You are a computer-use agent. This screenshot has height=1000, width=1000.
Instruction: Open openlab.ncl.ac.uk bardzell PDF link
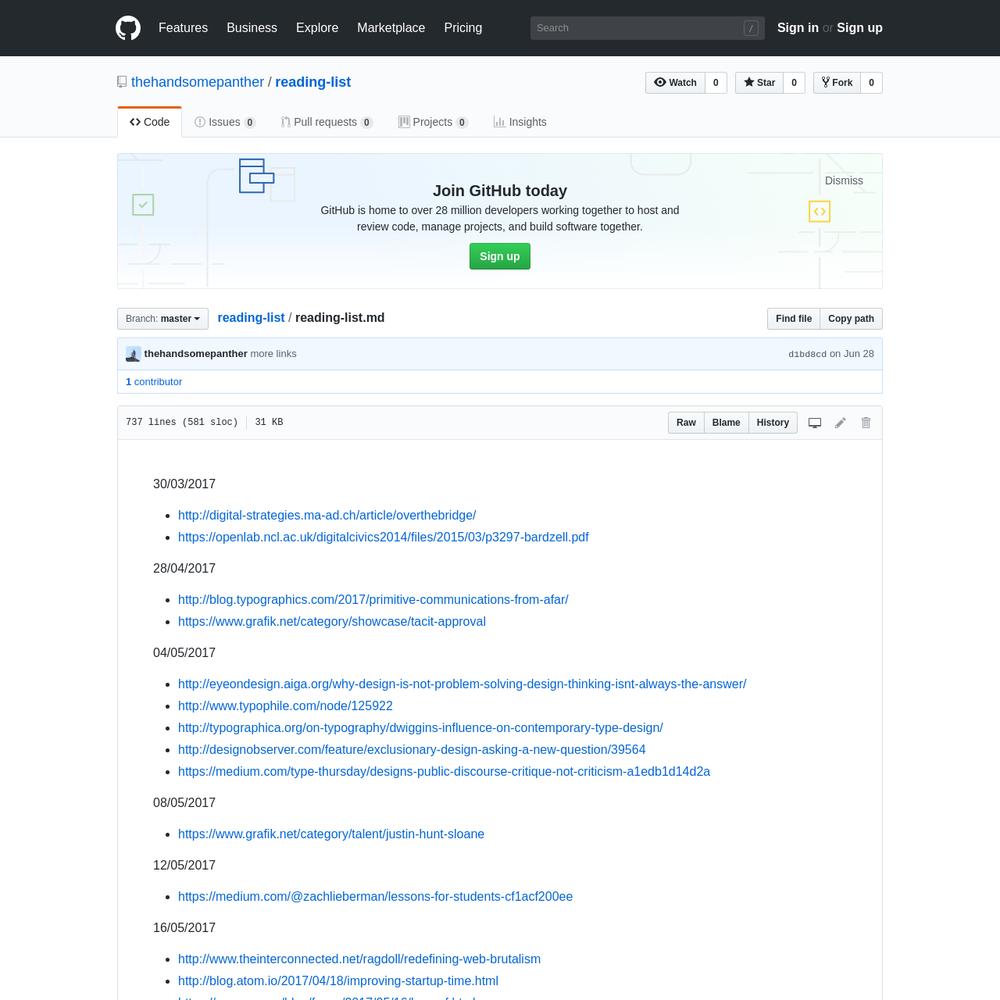pyautogui.click(x=383, y=537)
